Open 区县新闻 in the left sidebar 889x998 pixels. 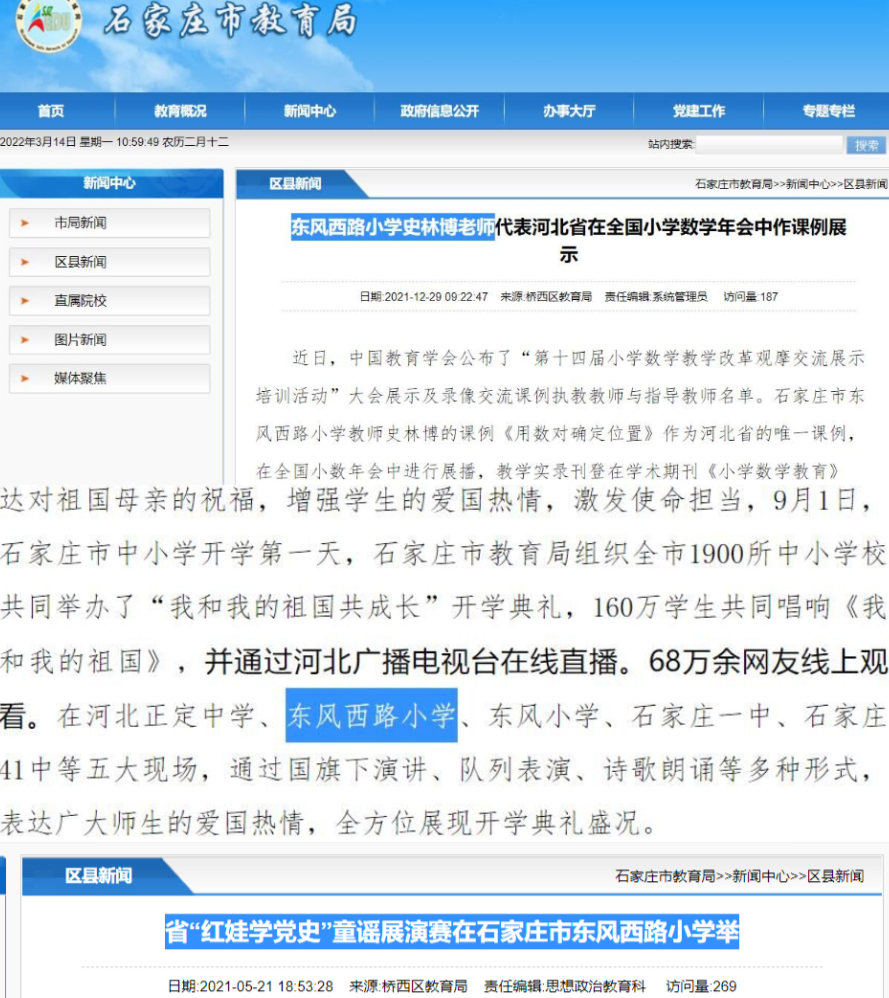109,262
